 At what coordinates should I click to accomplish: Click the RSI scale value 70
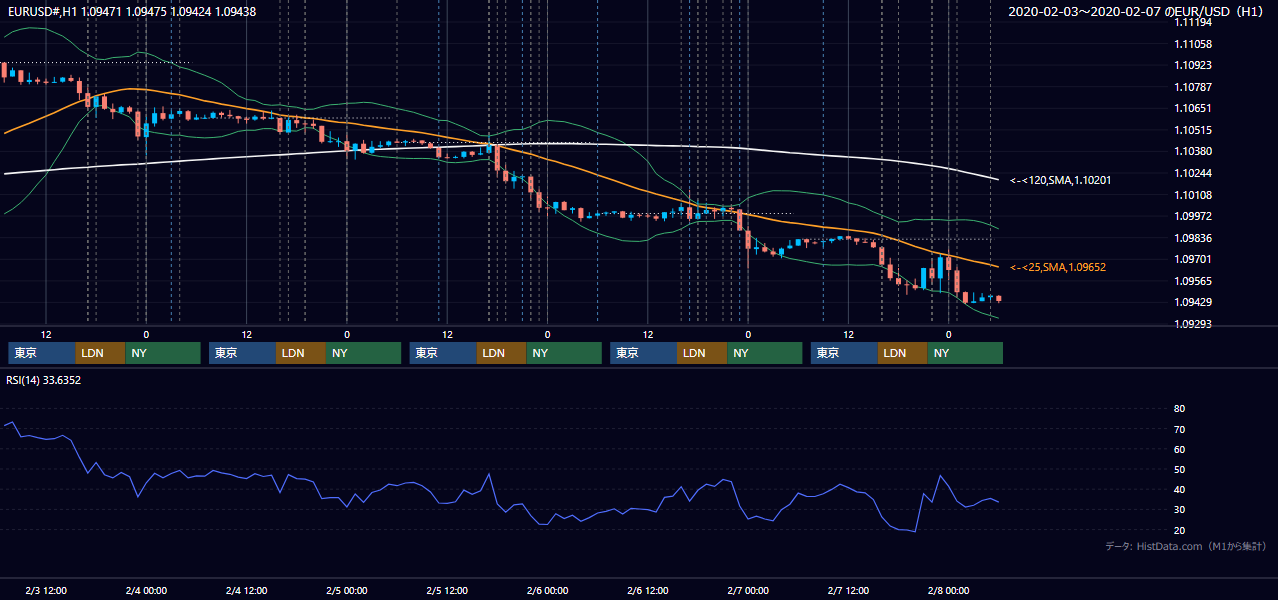point(1179,429)
